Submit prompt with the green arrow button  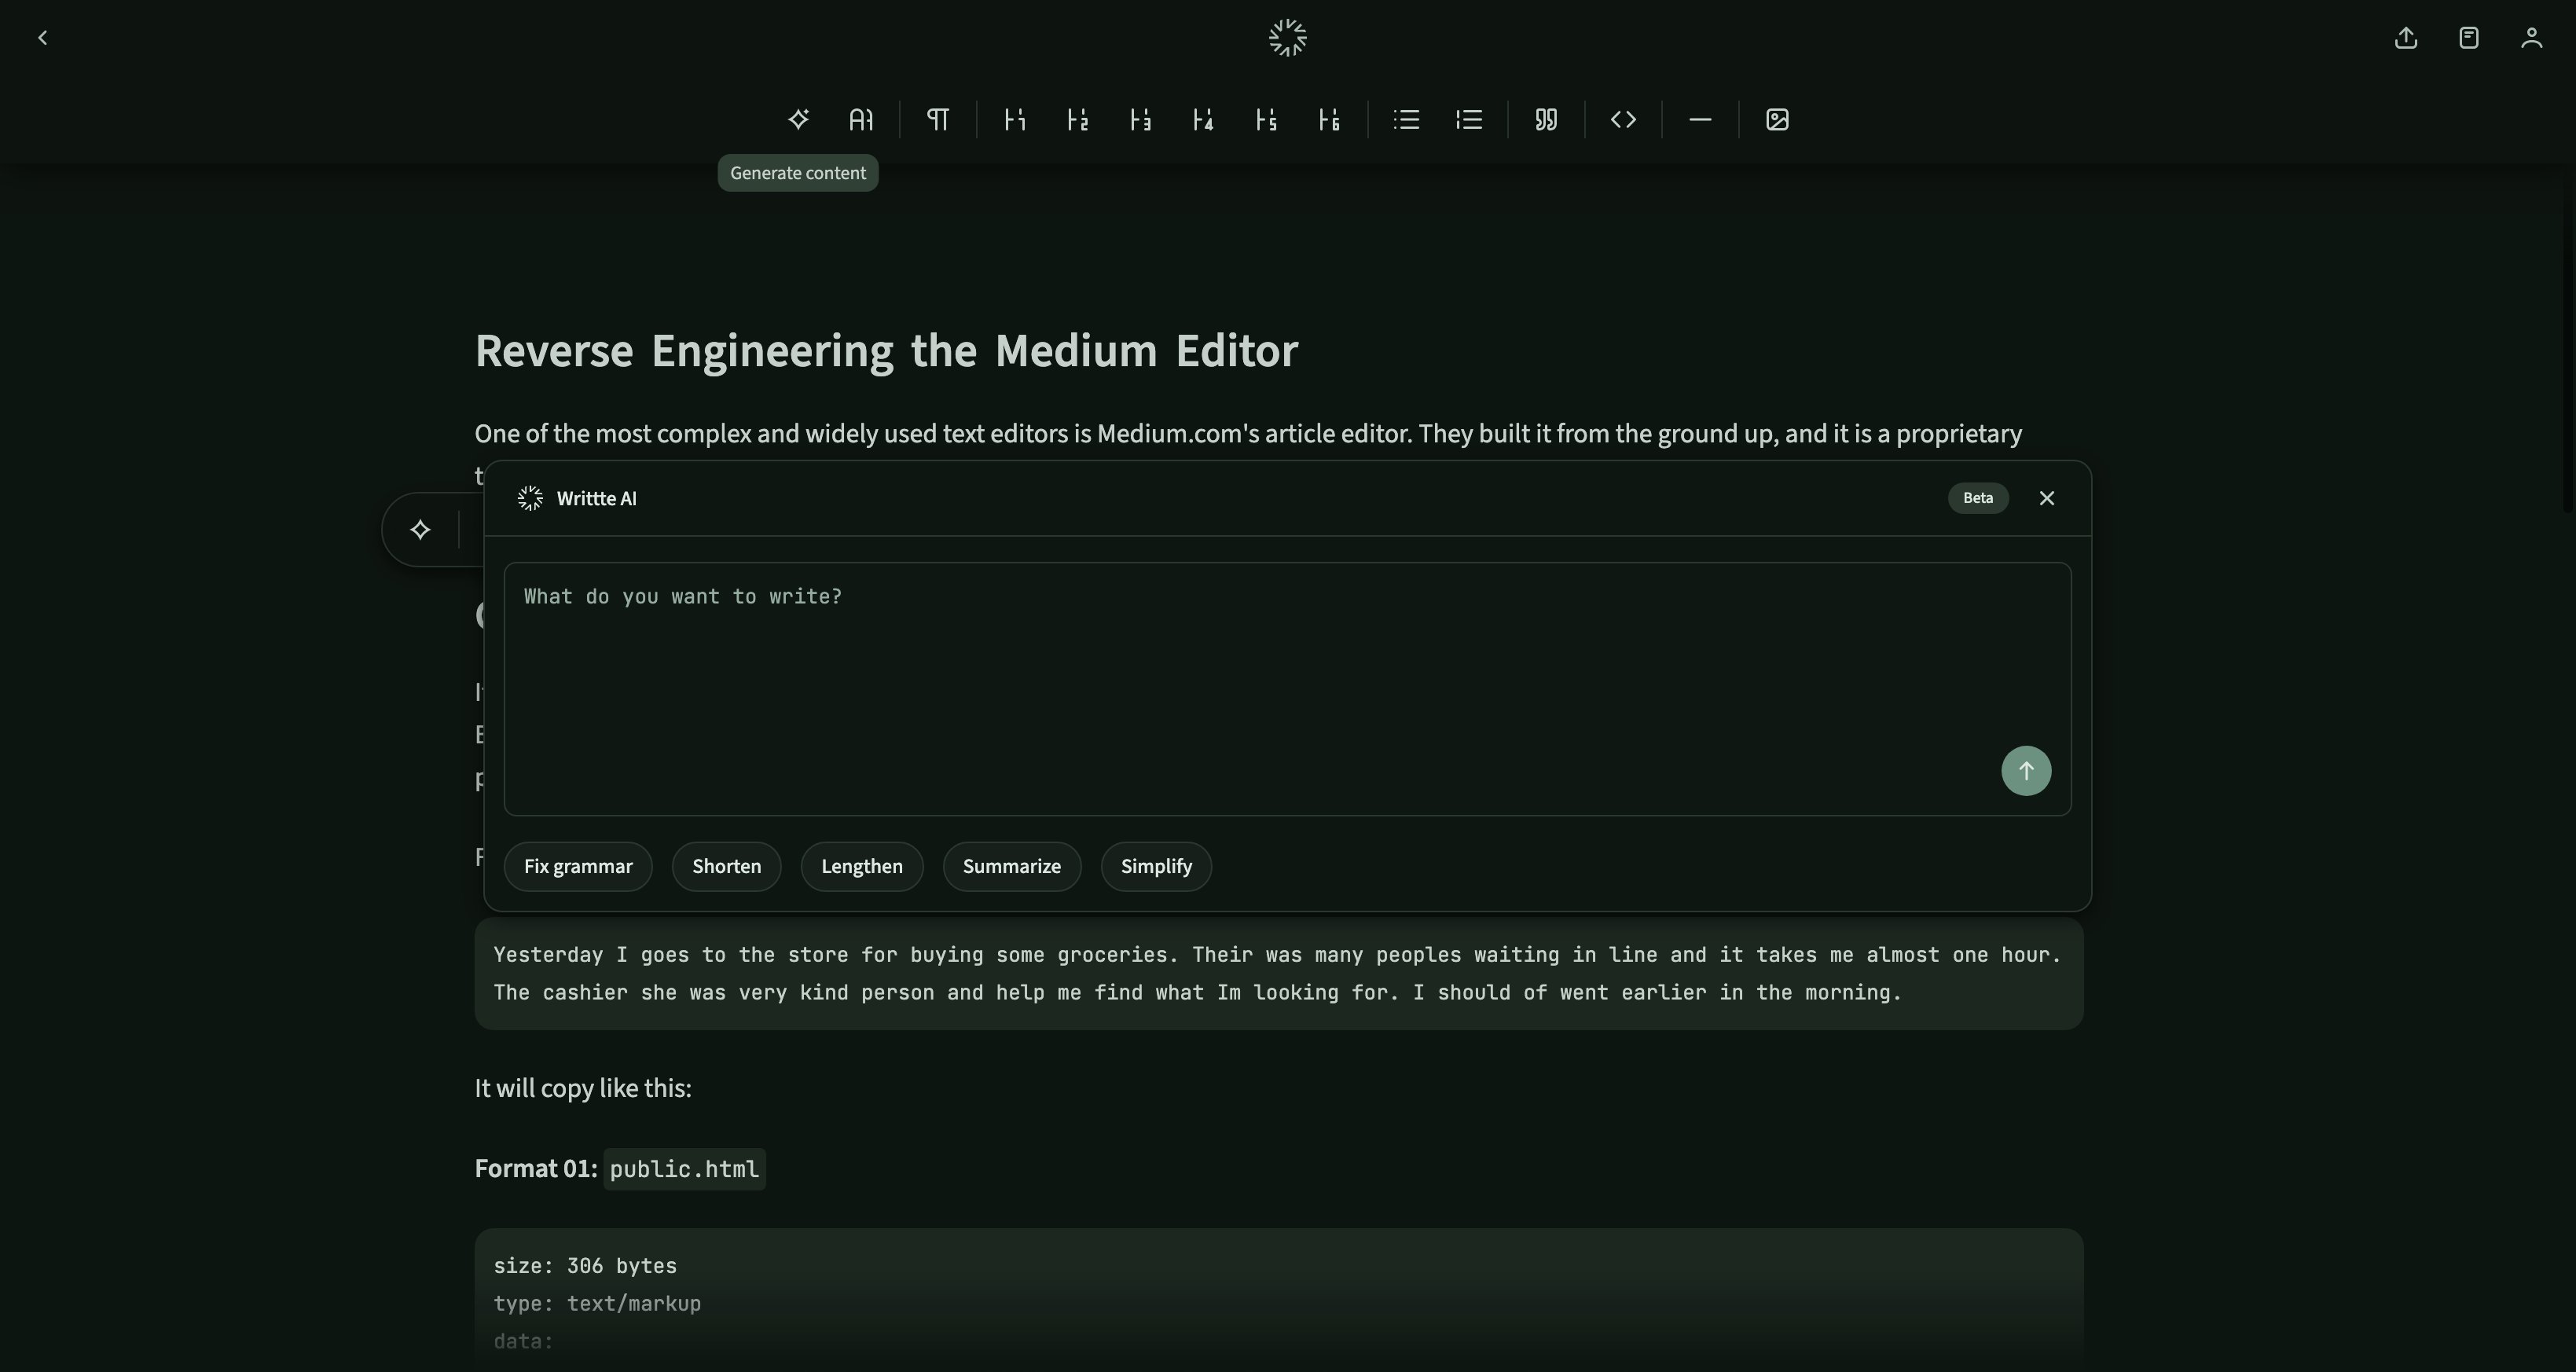click(2026, 771)
